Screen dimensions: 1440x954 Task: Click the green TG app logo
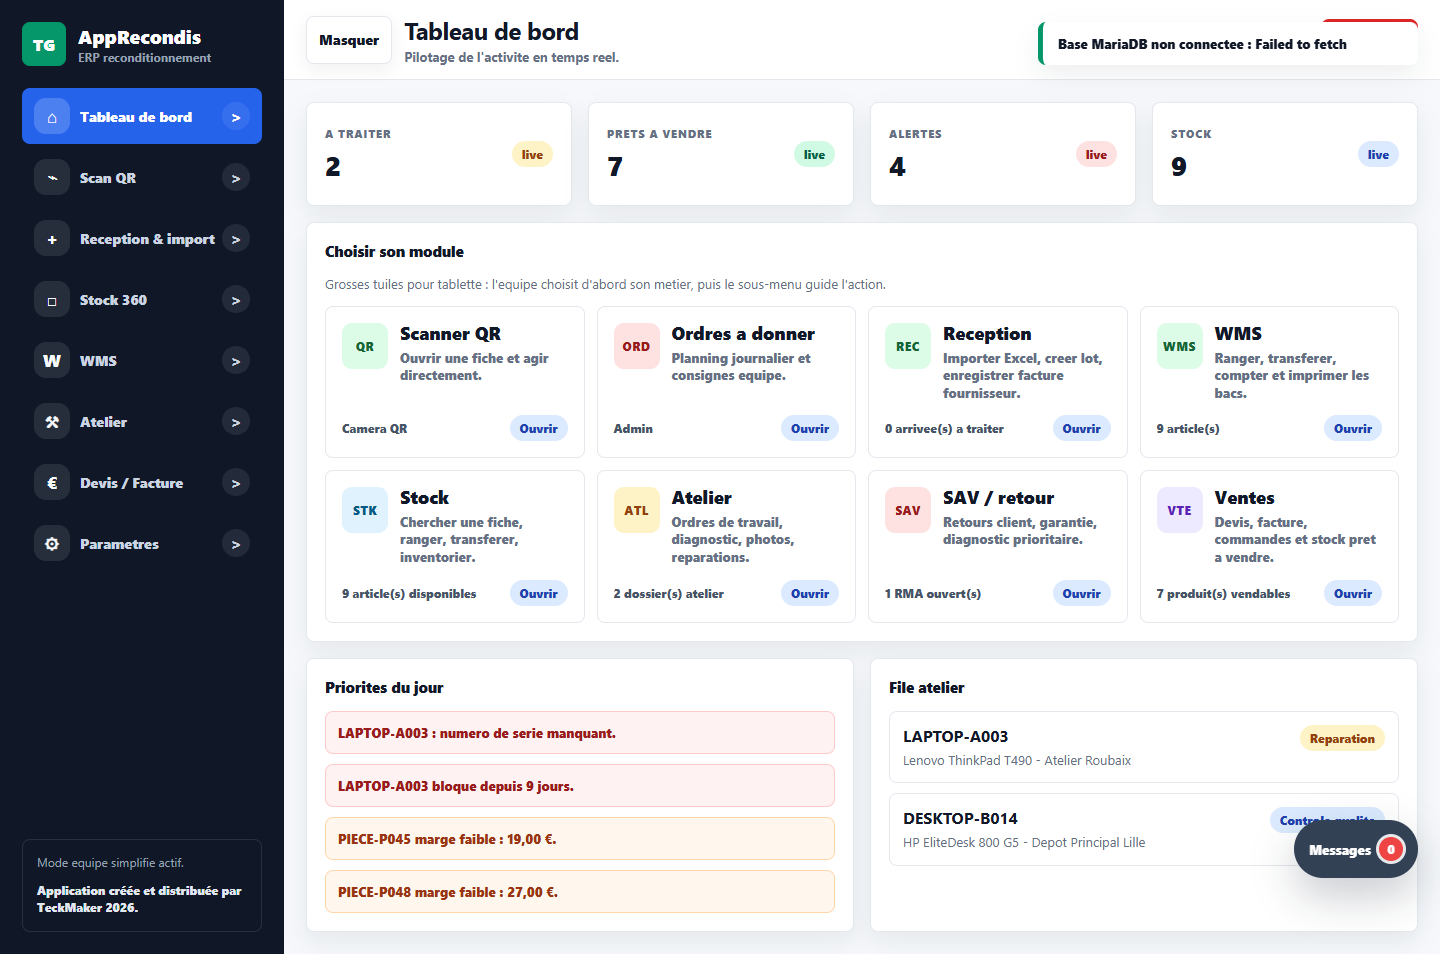44,44
